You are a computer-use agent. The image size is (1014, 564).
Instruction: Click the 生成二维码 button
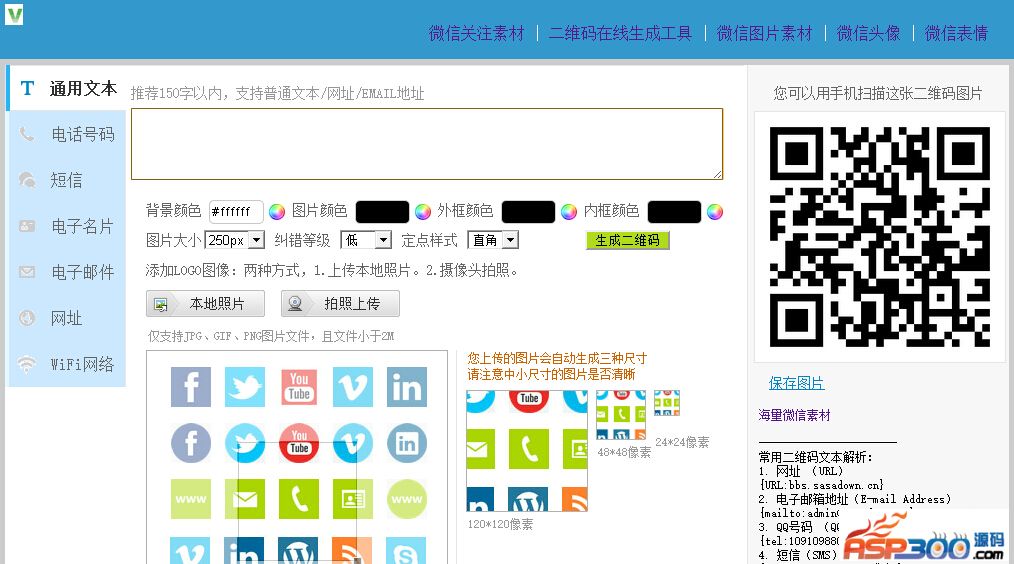pyautogui.click(x=627, y=240)
